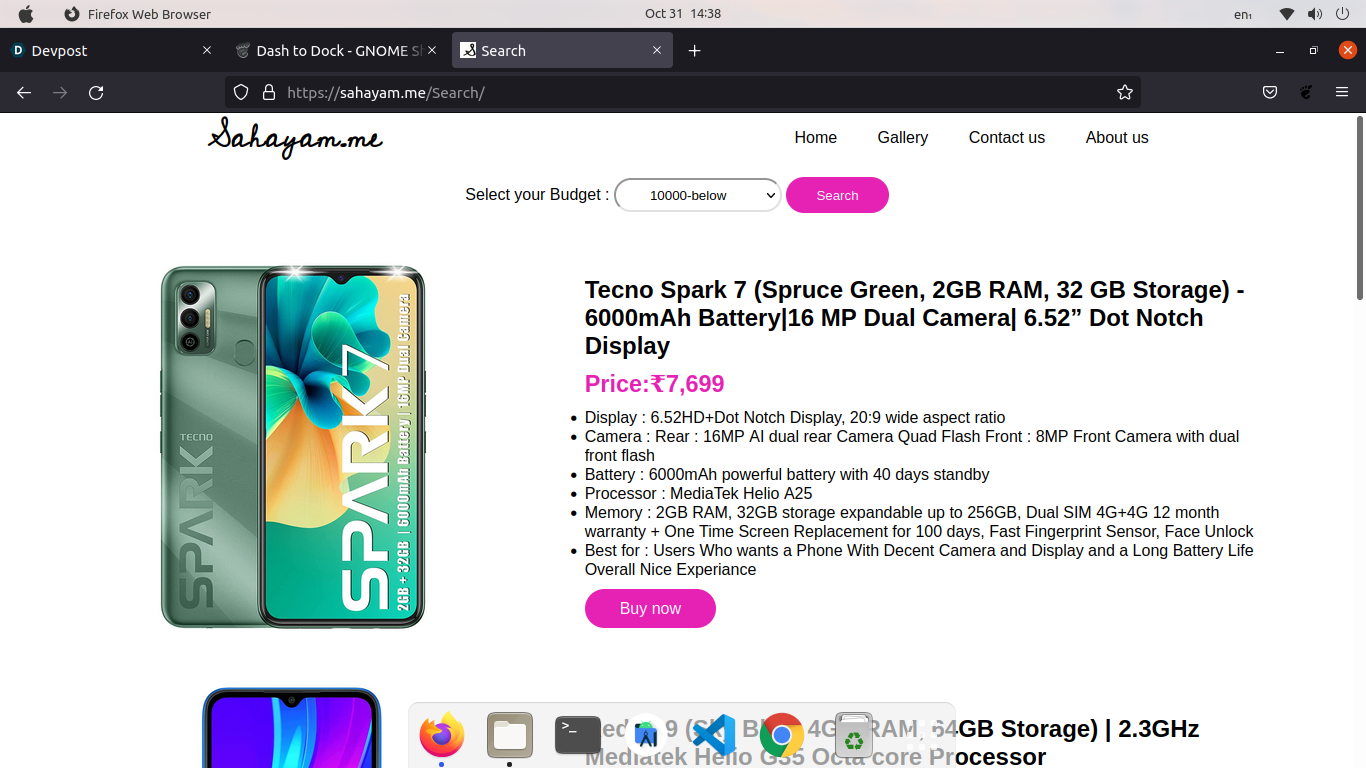Click the Firefox Web Browser app menu
Screen dimensions: 1366x768
point(138,14)
